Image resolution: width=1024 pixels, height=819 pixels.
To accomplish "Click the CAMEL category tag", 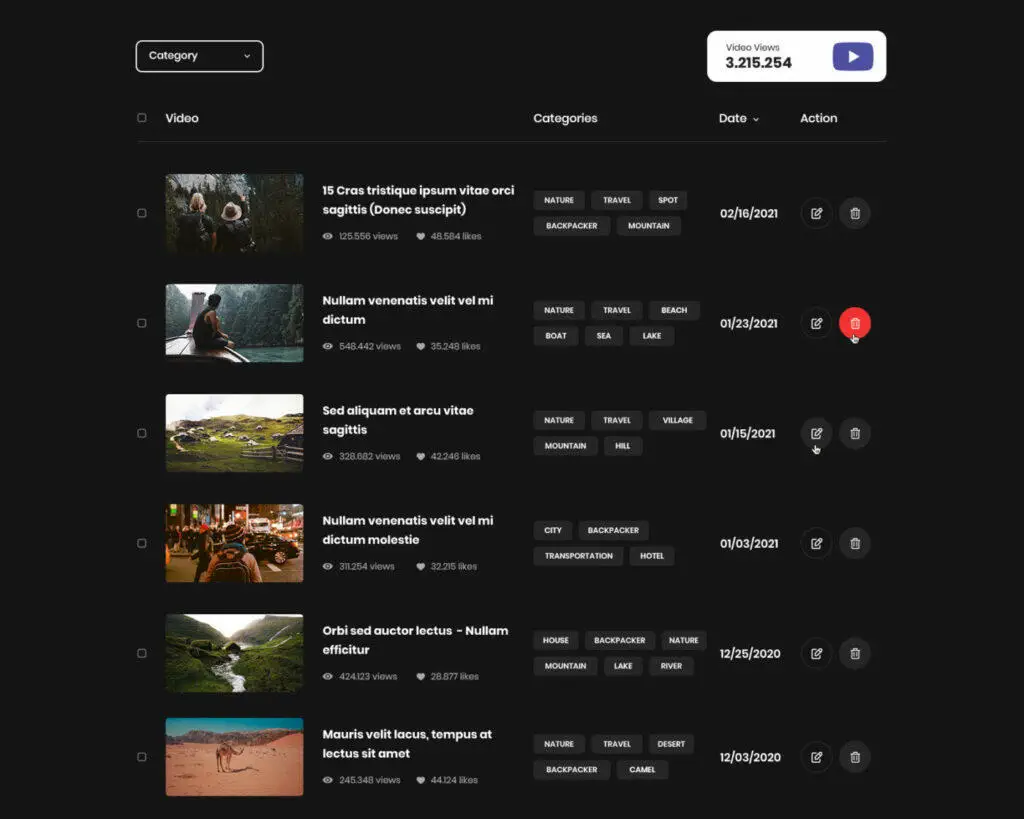I will (642, 769).
